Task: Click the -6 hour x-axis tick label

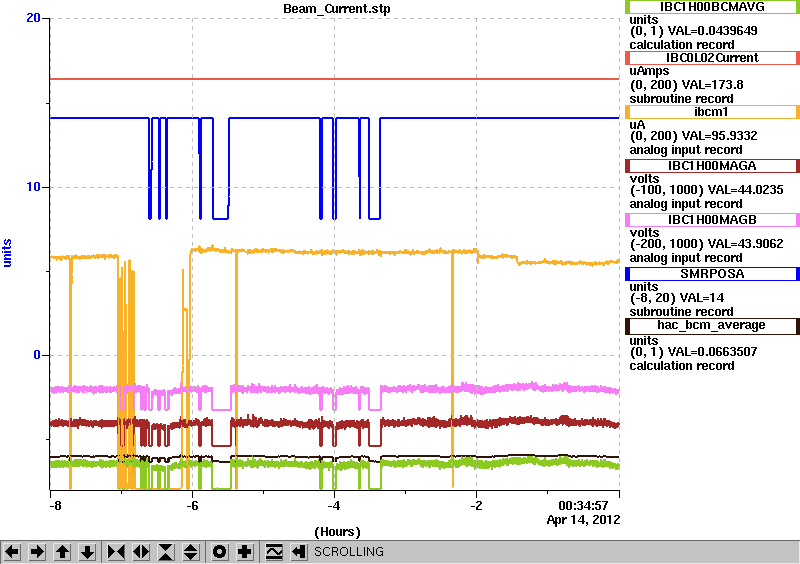Action: 192,506
